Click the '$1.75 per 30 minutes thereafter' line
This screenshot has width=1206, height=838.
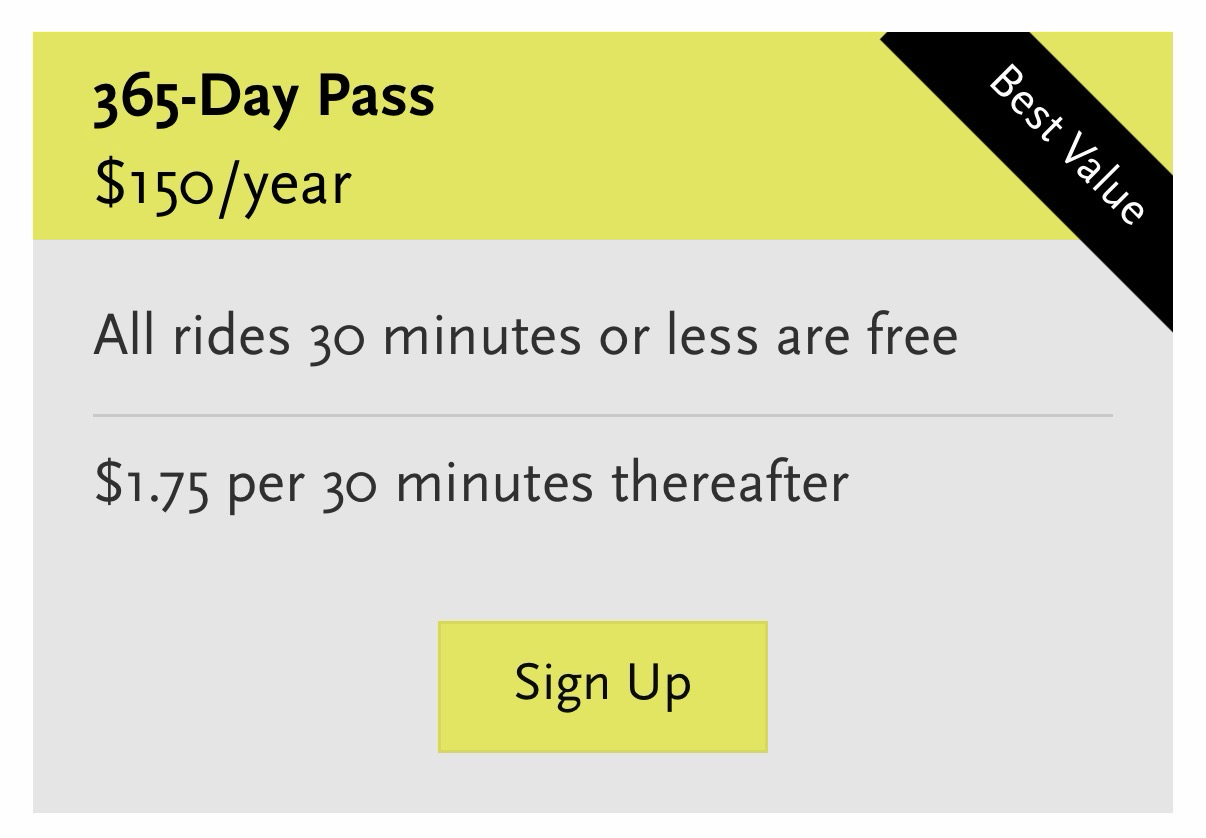point(470,481)
